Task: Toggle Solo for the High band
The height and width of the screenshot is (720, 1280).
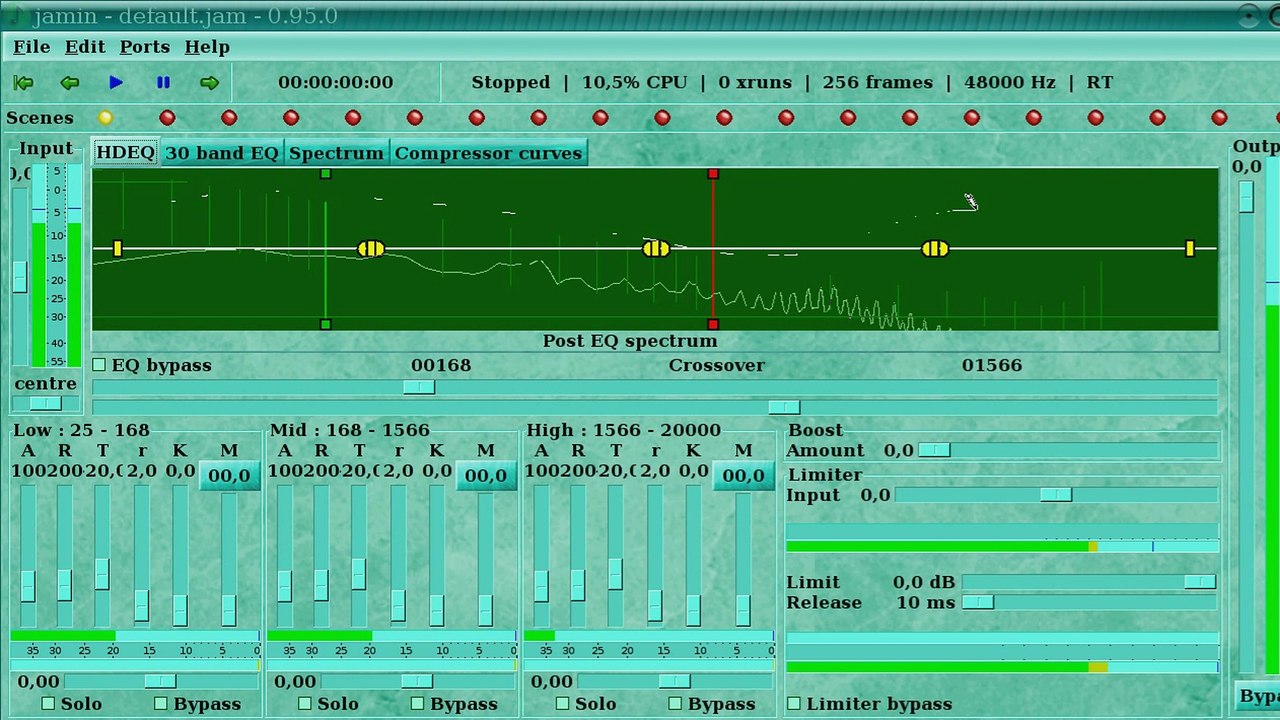Action: pos(562,704)
